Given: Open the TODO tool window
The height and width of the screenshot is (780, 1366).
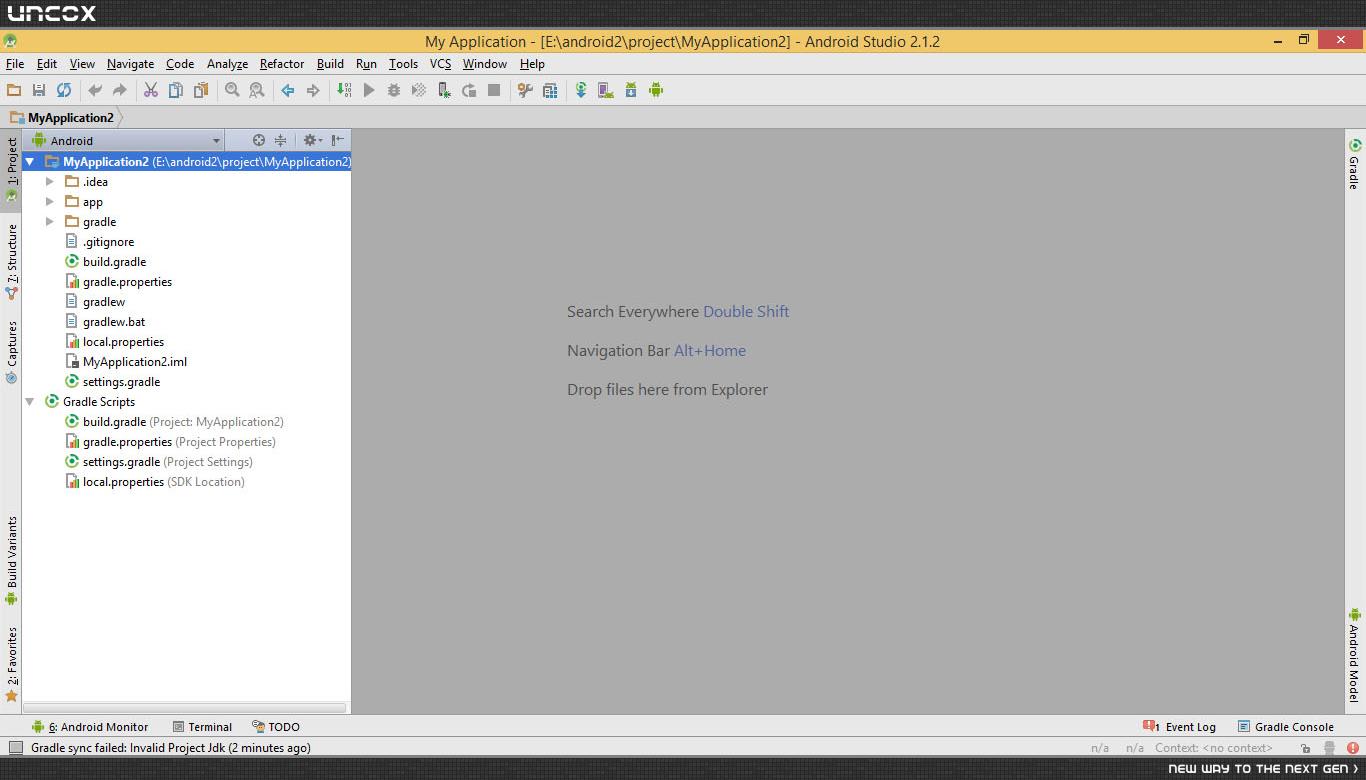Looking at the screenshot, I should (276, 727).
